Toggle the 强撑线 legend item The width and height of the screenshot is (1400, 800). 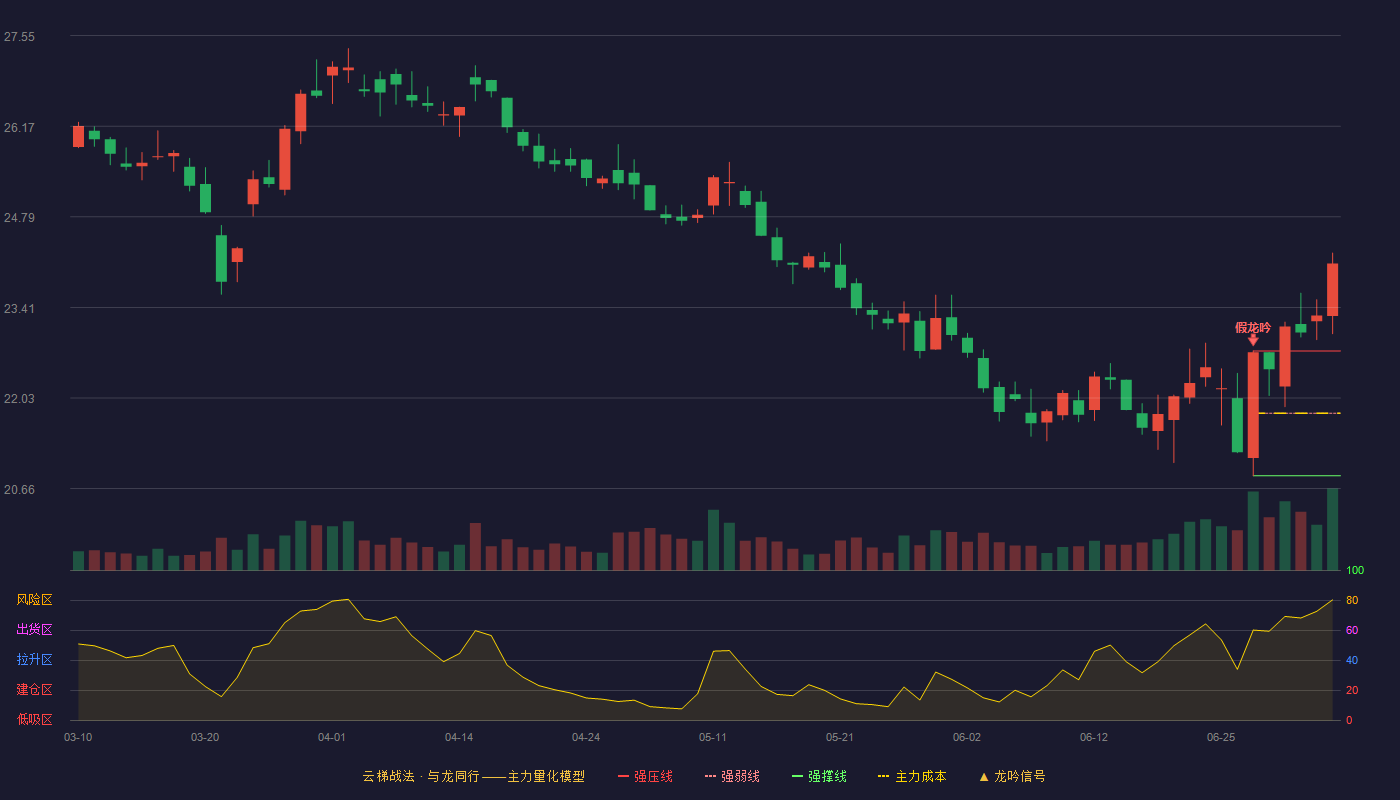pyautogui.click(x=819, y=776)
